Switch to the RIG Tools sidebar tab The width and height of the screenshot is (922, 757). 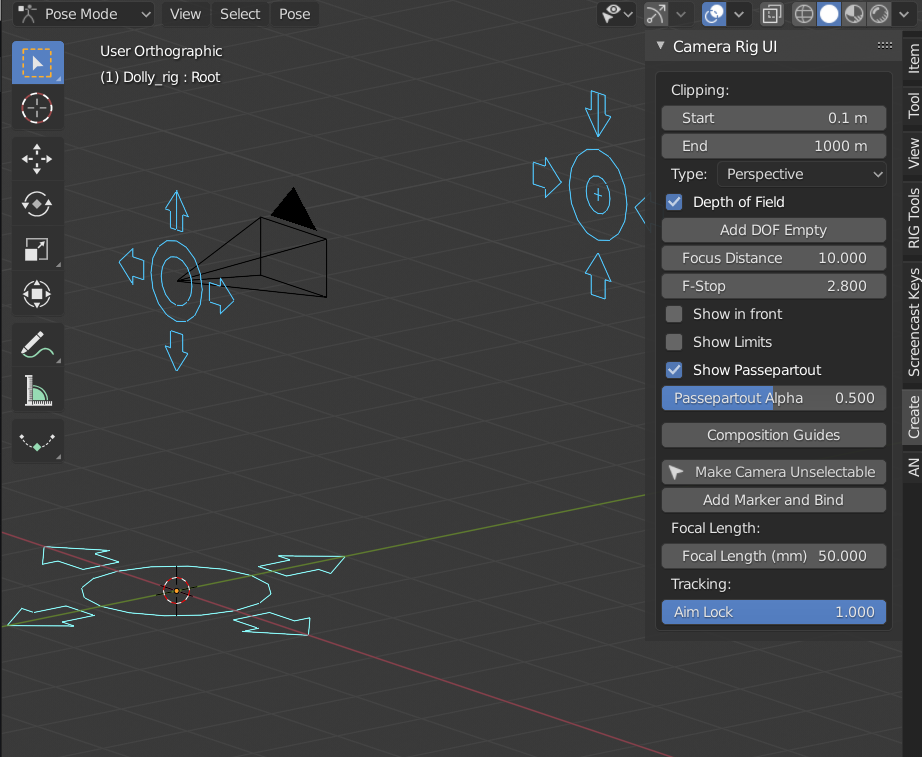click(x=913, y=213)
